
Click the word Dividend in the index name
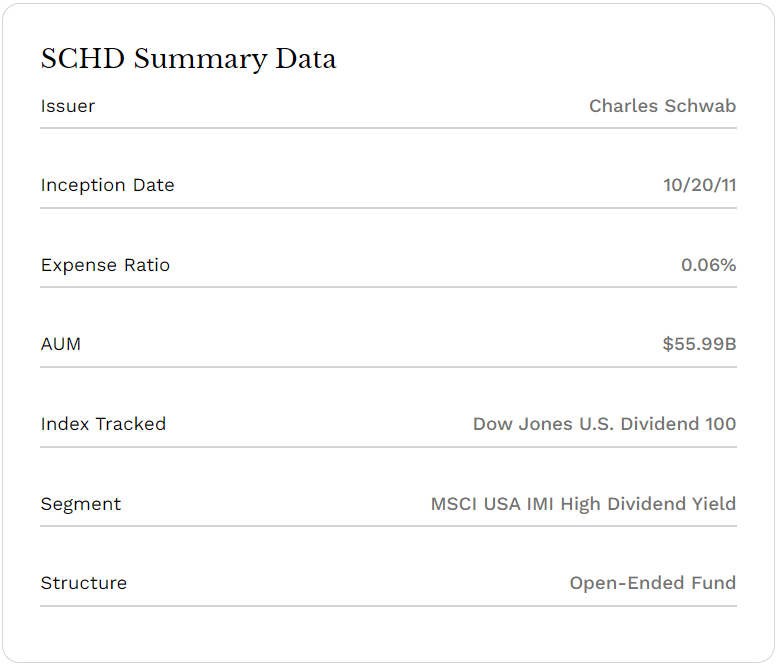coord(660,424)
